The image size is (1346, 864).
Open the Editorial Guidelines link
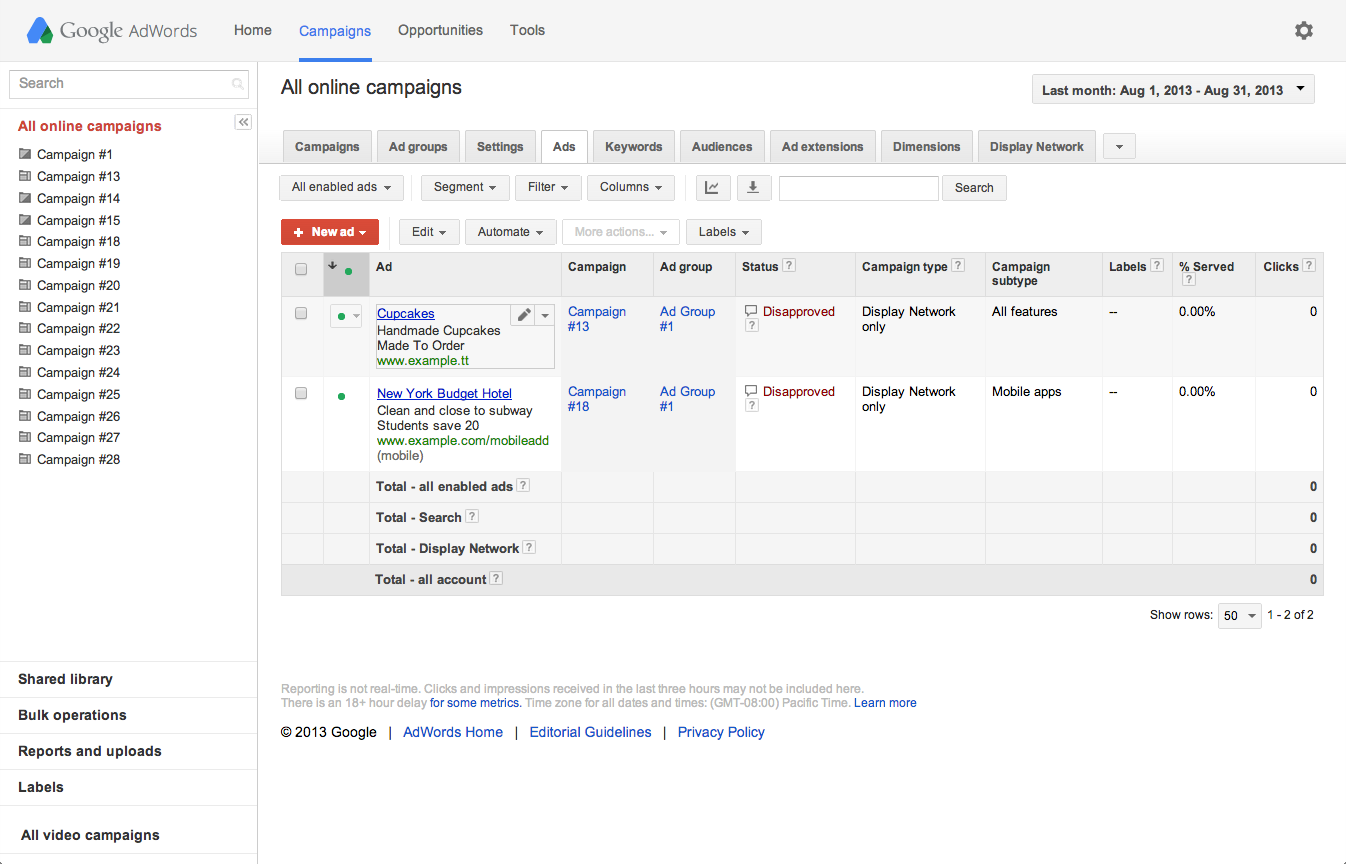[x=590, y=732]
